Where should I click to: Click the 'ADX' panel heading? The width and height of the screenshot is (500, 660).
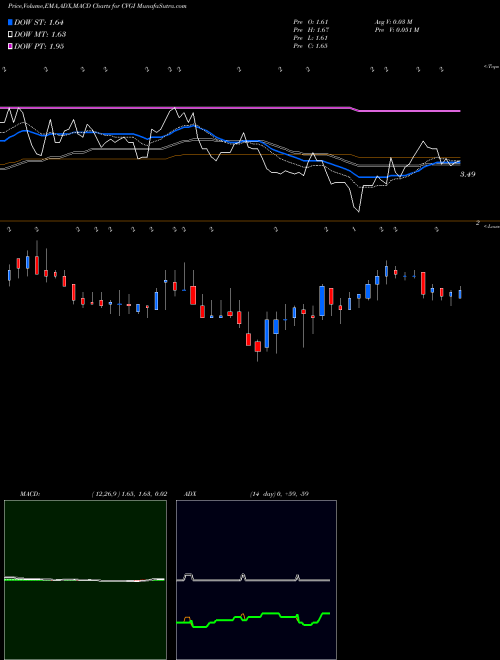pos(190,494)
